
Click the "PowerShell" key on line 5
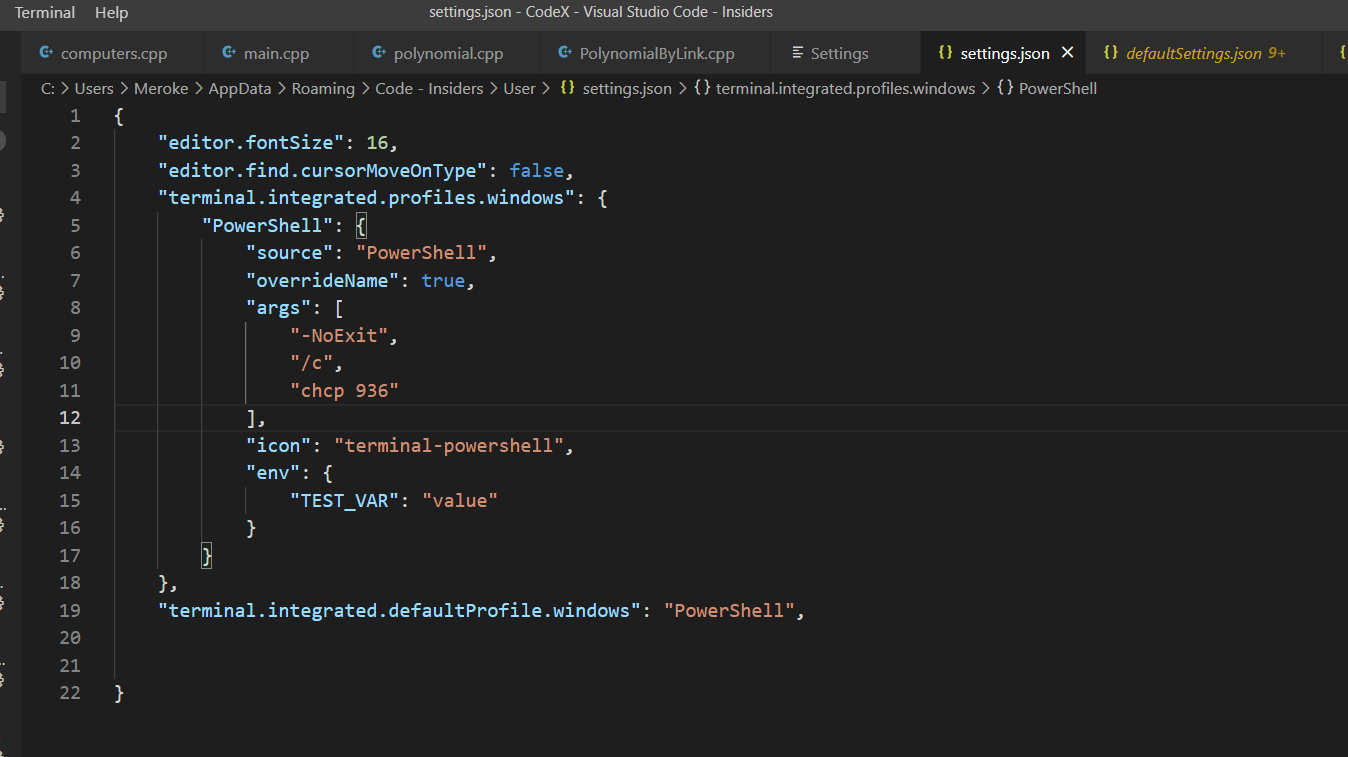click(268, 226)
